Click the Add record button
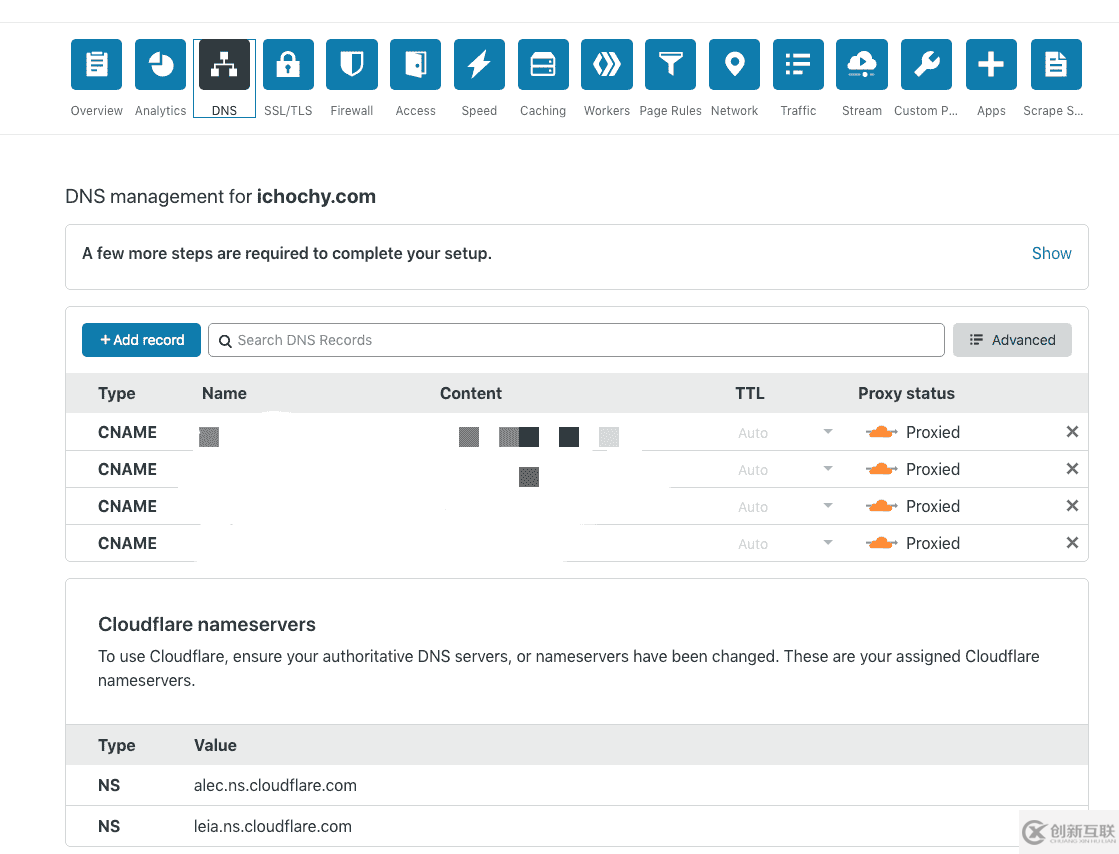The image size is (1119, 854). click(x=141, y=340)
